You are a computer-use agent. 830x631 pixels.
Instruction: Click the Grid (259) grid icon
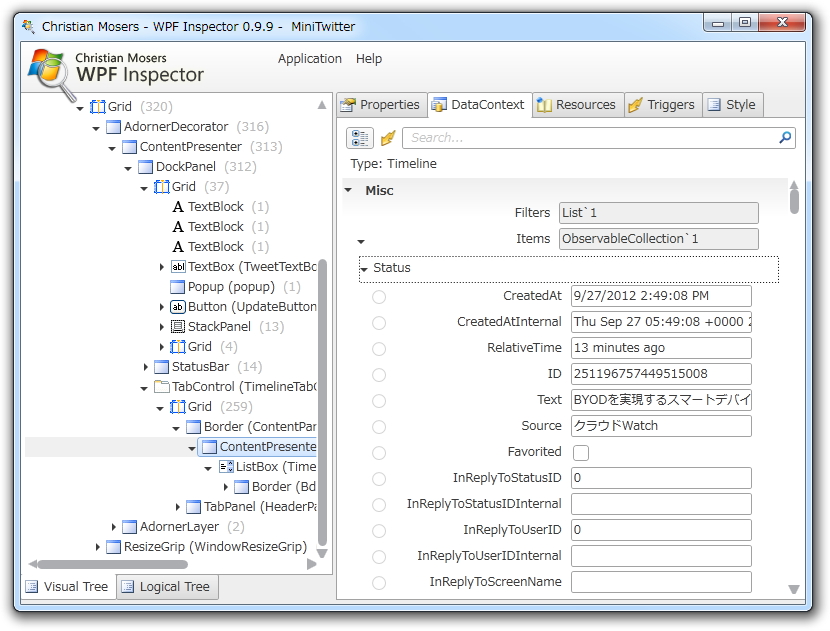(x=177, y=407)
